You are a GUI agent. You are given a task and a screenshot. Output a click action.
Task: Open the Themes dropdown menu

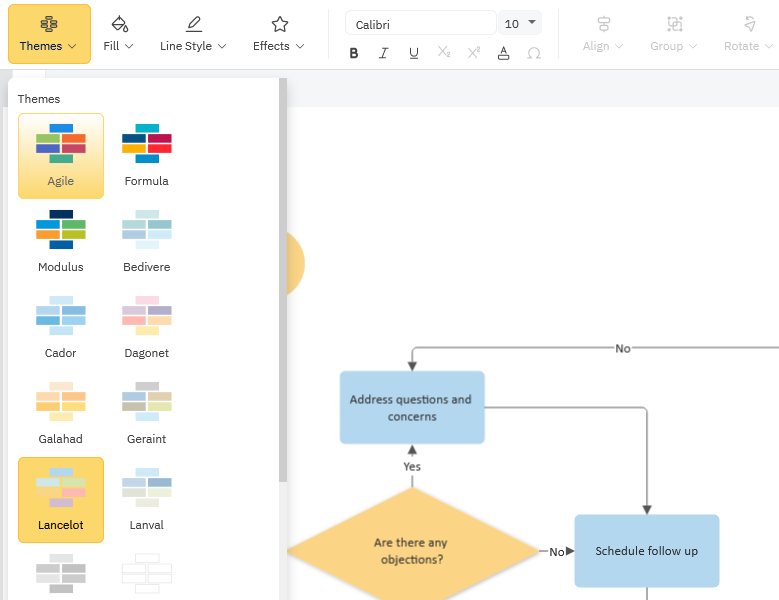click(x=49, y=34)
